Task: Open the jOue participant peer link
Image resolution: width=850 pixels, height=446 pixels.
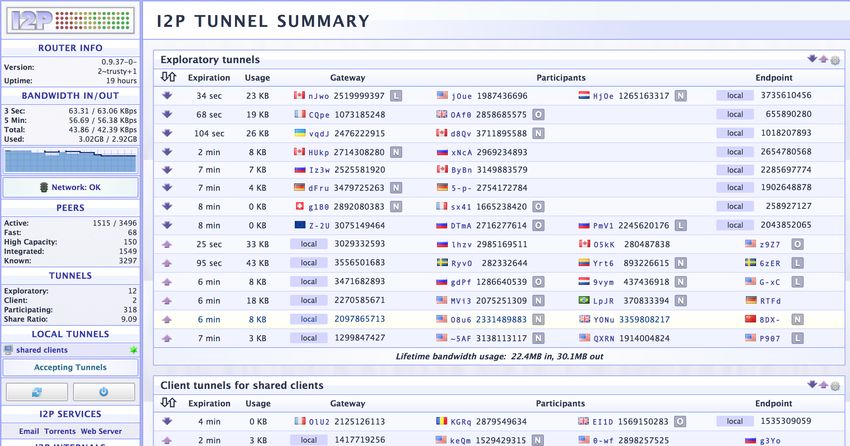Action: 461,96
